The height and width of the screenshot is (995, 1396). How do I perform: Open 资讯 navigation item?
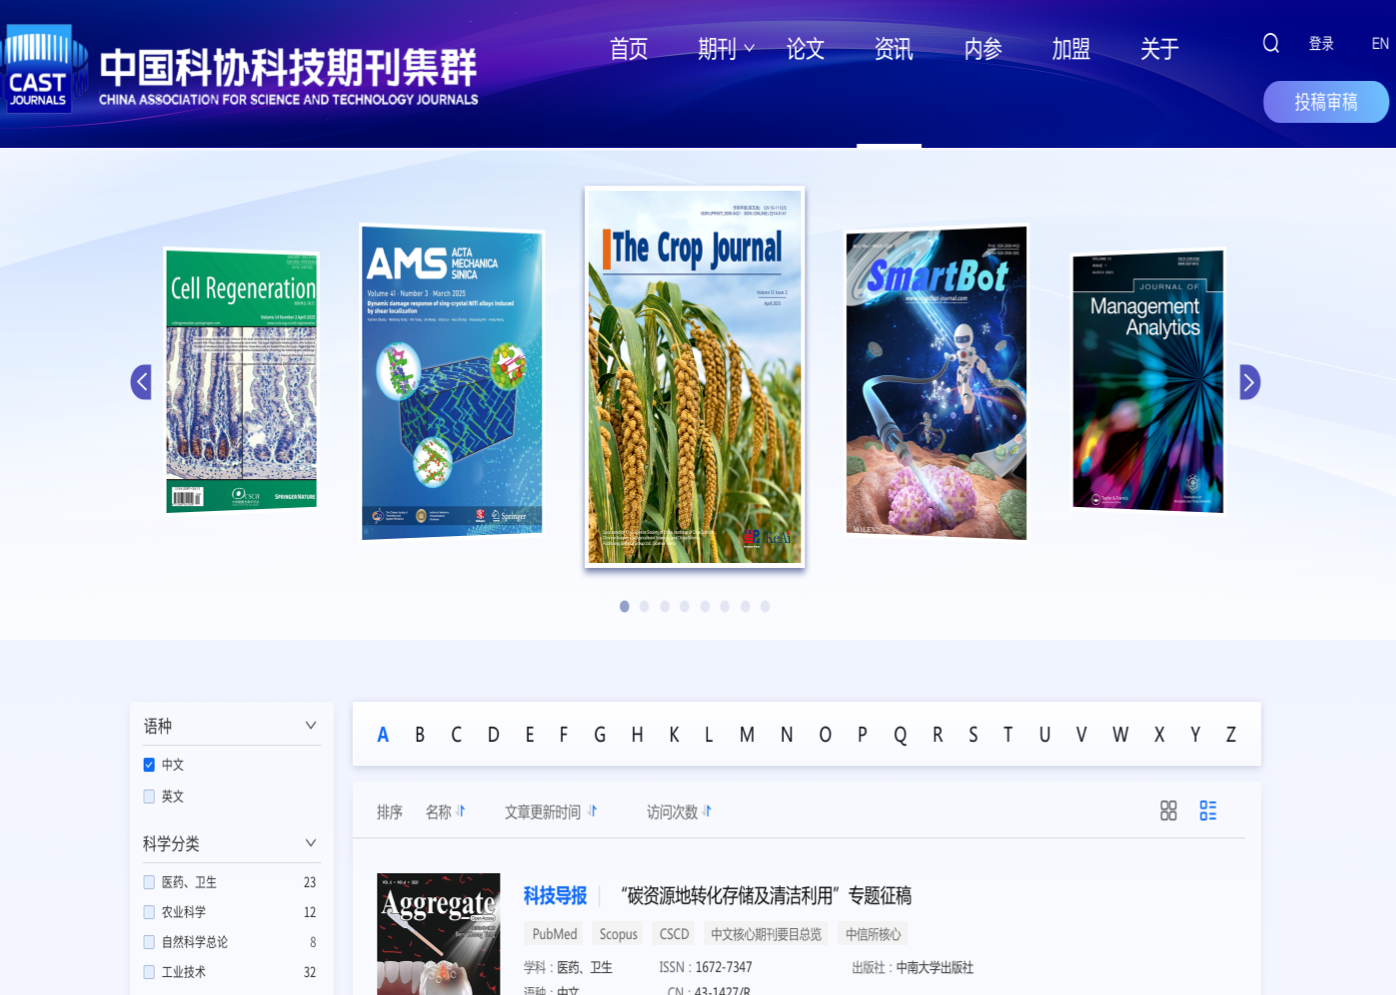coord(893,48)
